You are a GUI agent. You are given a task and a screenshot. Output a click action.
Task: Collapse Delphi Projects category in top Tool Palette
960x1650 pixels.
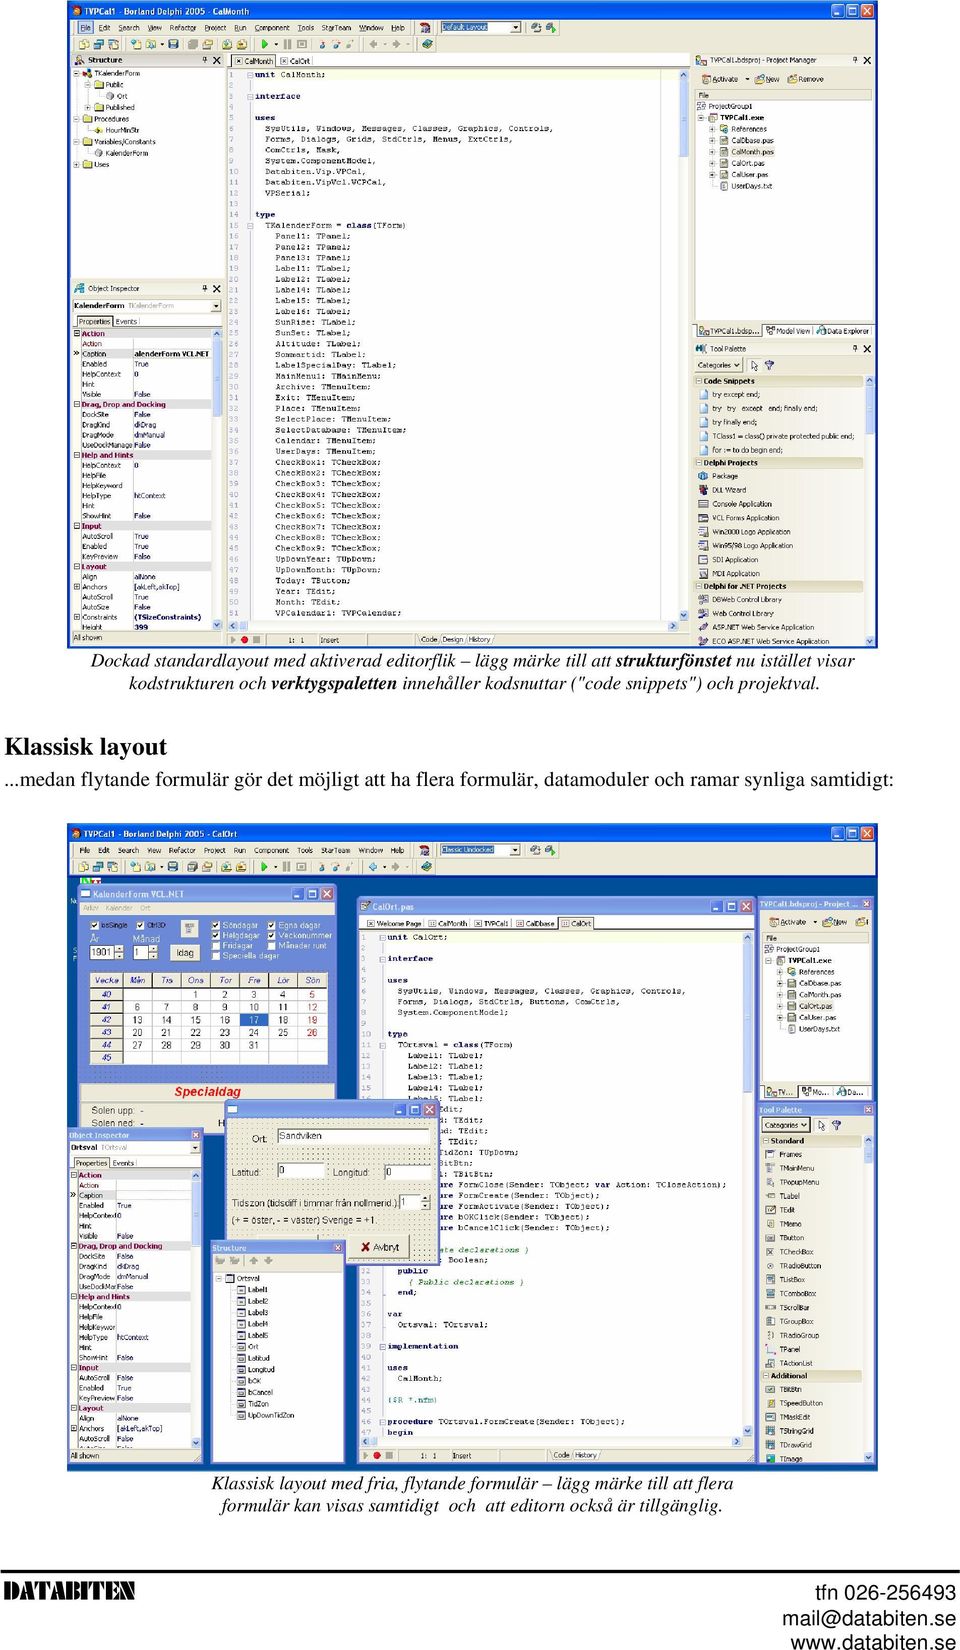(699, 463)
